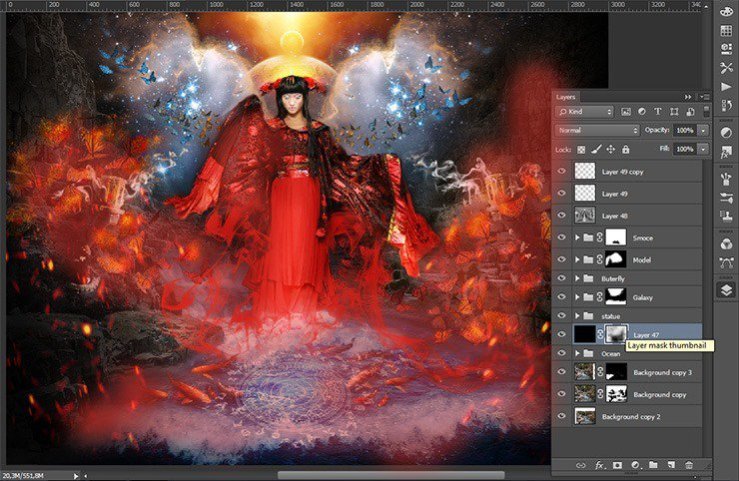
Task: Filter layers by smart objects icon
Action: pos(690,112)
